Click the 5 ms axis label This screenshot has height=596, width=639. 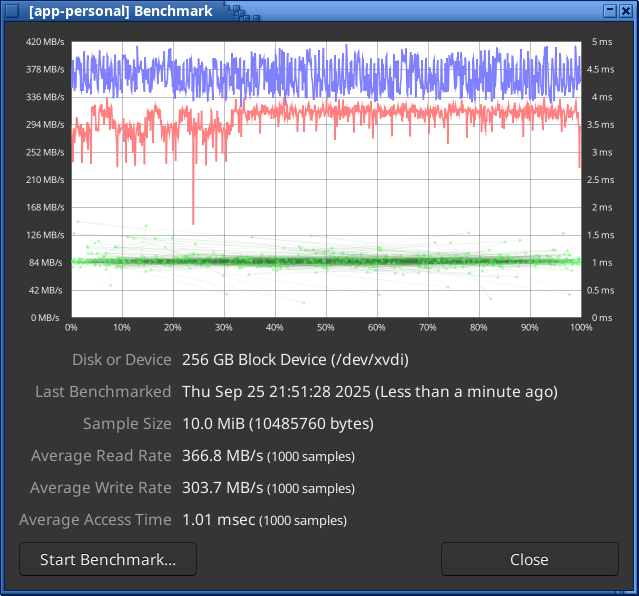pyautogui.click(x=602, y=42)
